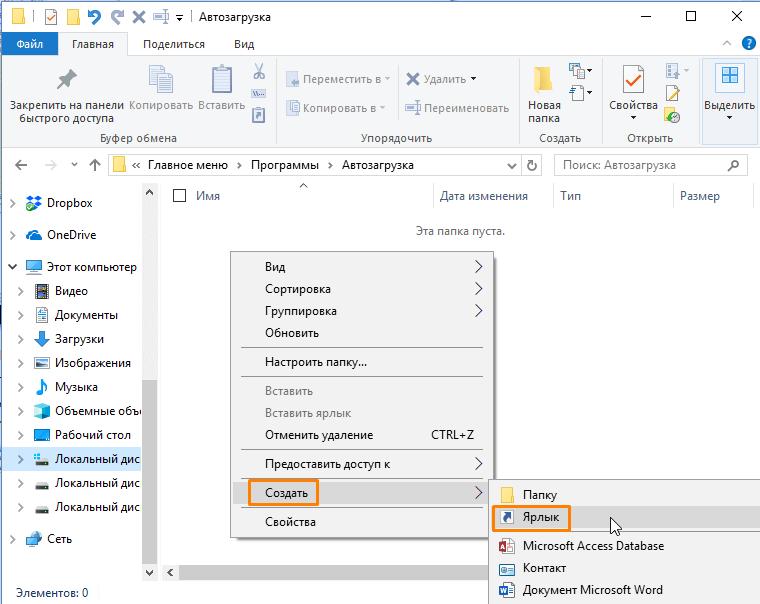Screen dimensions: 760x604
Task: Open Properties in ribbon
Action: click(x=633, y=93)
